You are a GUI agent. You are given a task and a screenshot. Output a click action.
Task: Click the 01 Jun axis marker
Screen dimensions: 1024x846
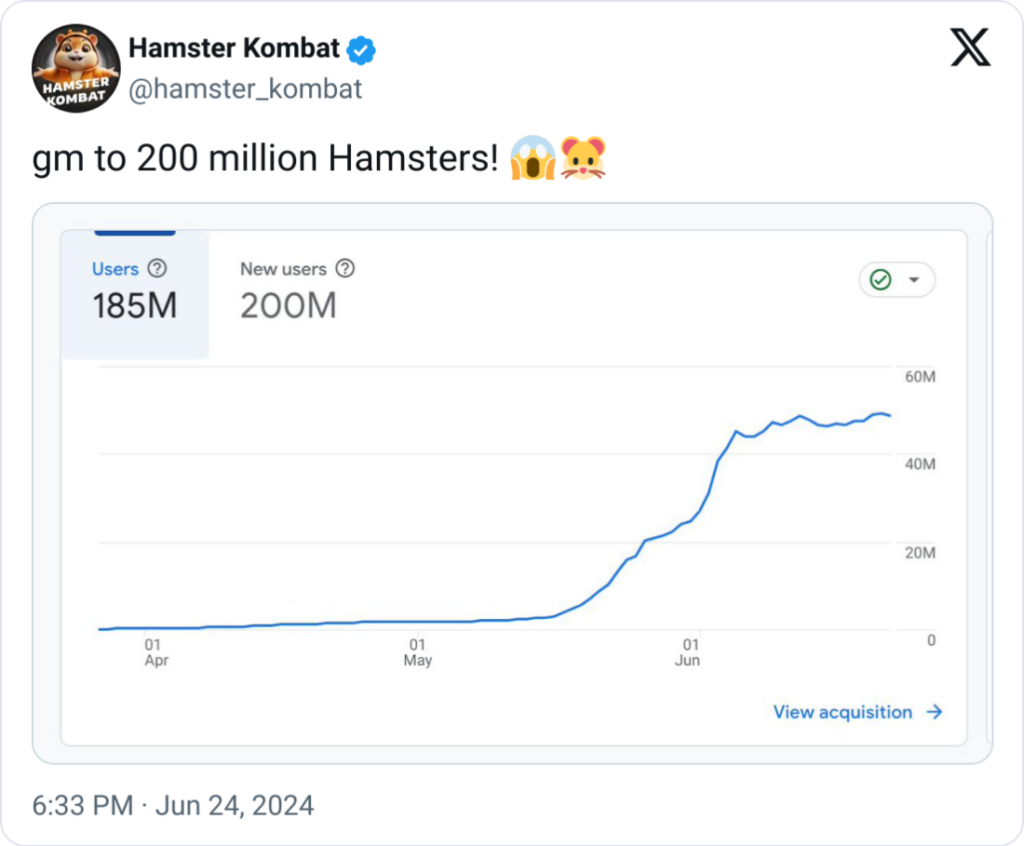click(x=688, y=652)
